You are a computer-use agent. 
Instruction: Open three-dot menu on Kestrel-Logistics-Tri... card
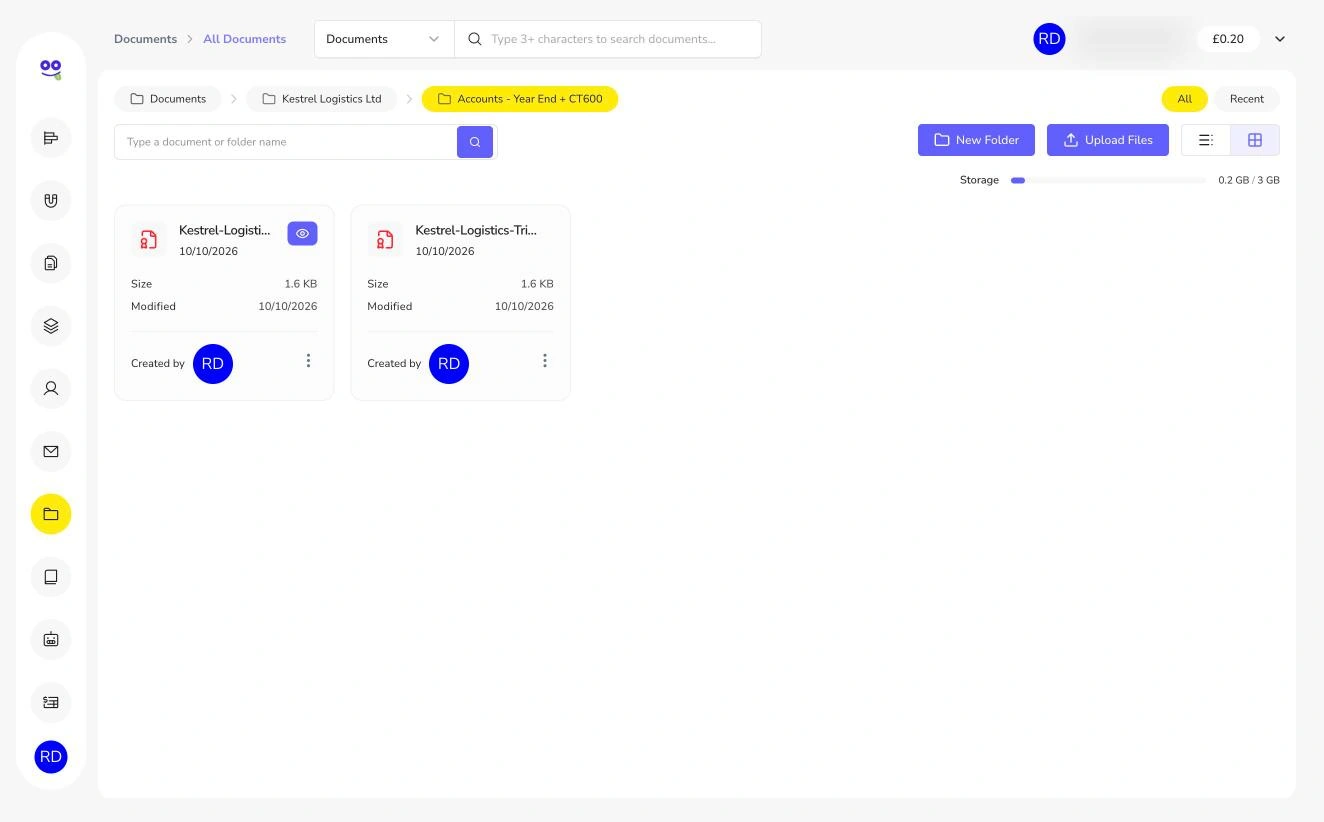click(544, 361)
